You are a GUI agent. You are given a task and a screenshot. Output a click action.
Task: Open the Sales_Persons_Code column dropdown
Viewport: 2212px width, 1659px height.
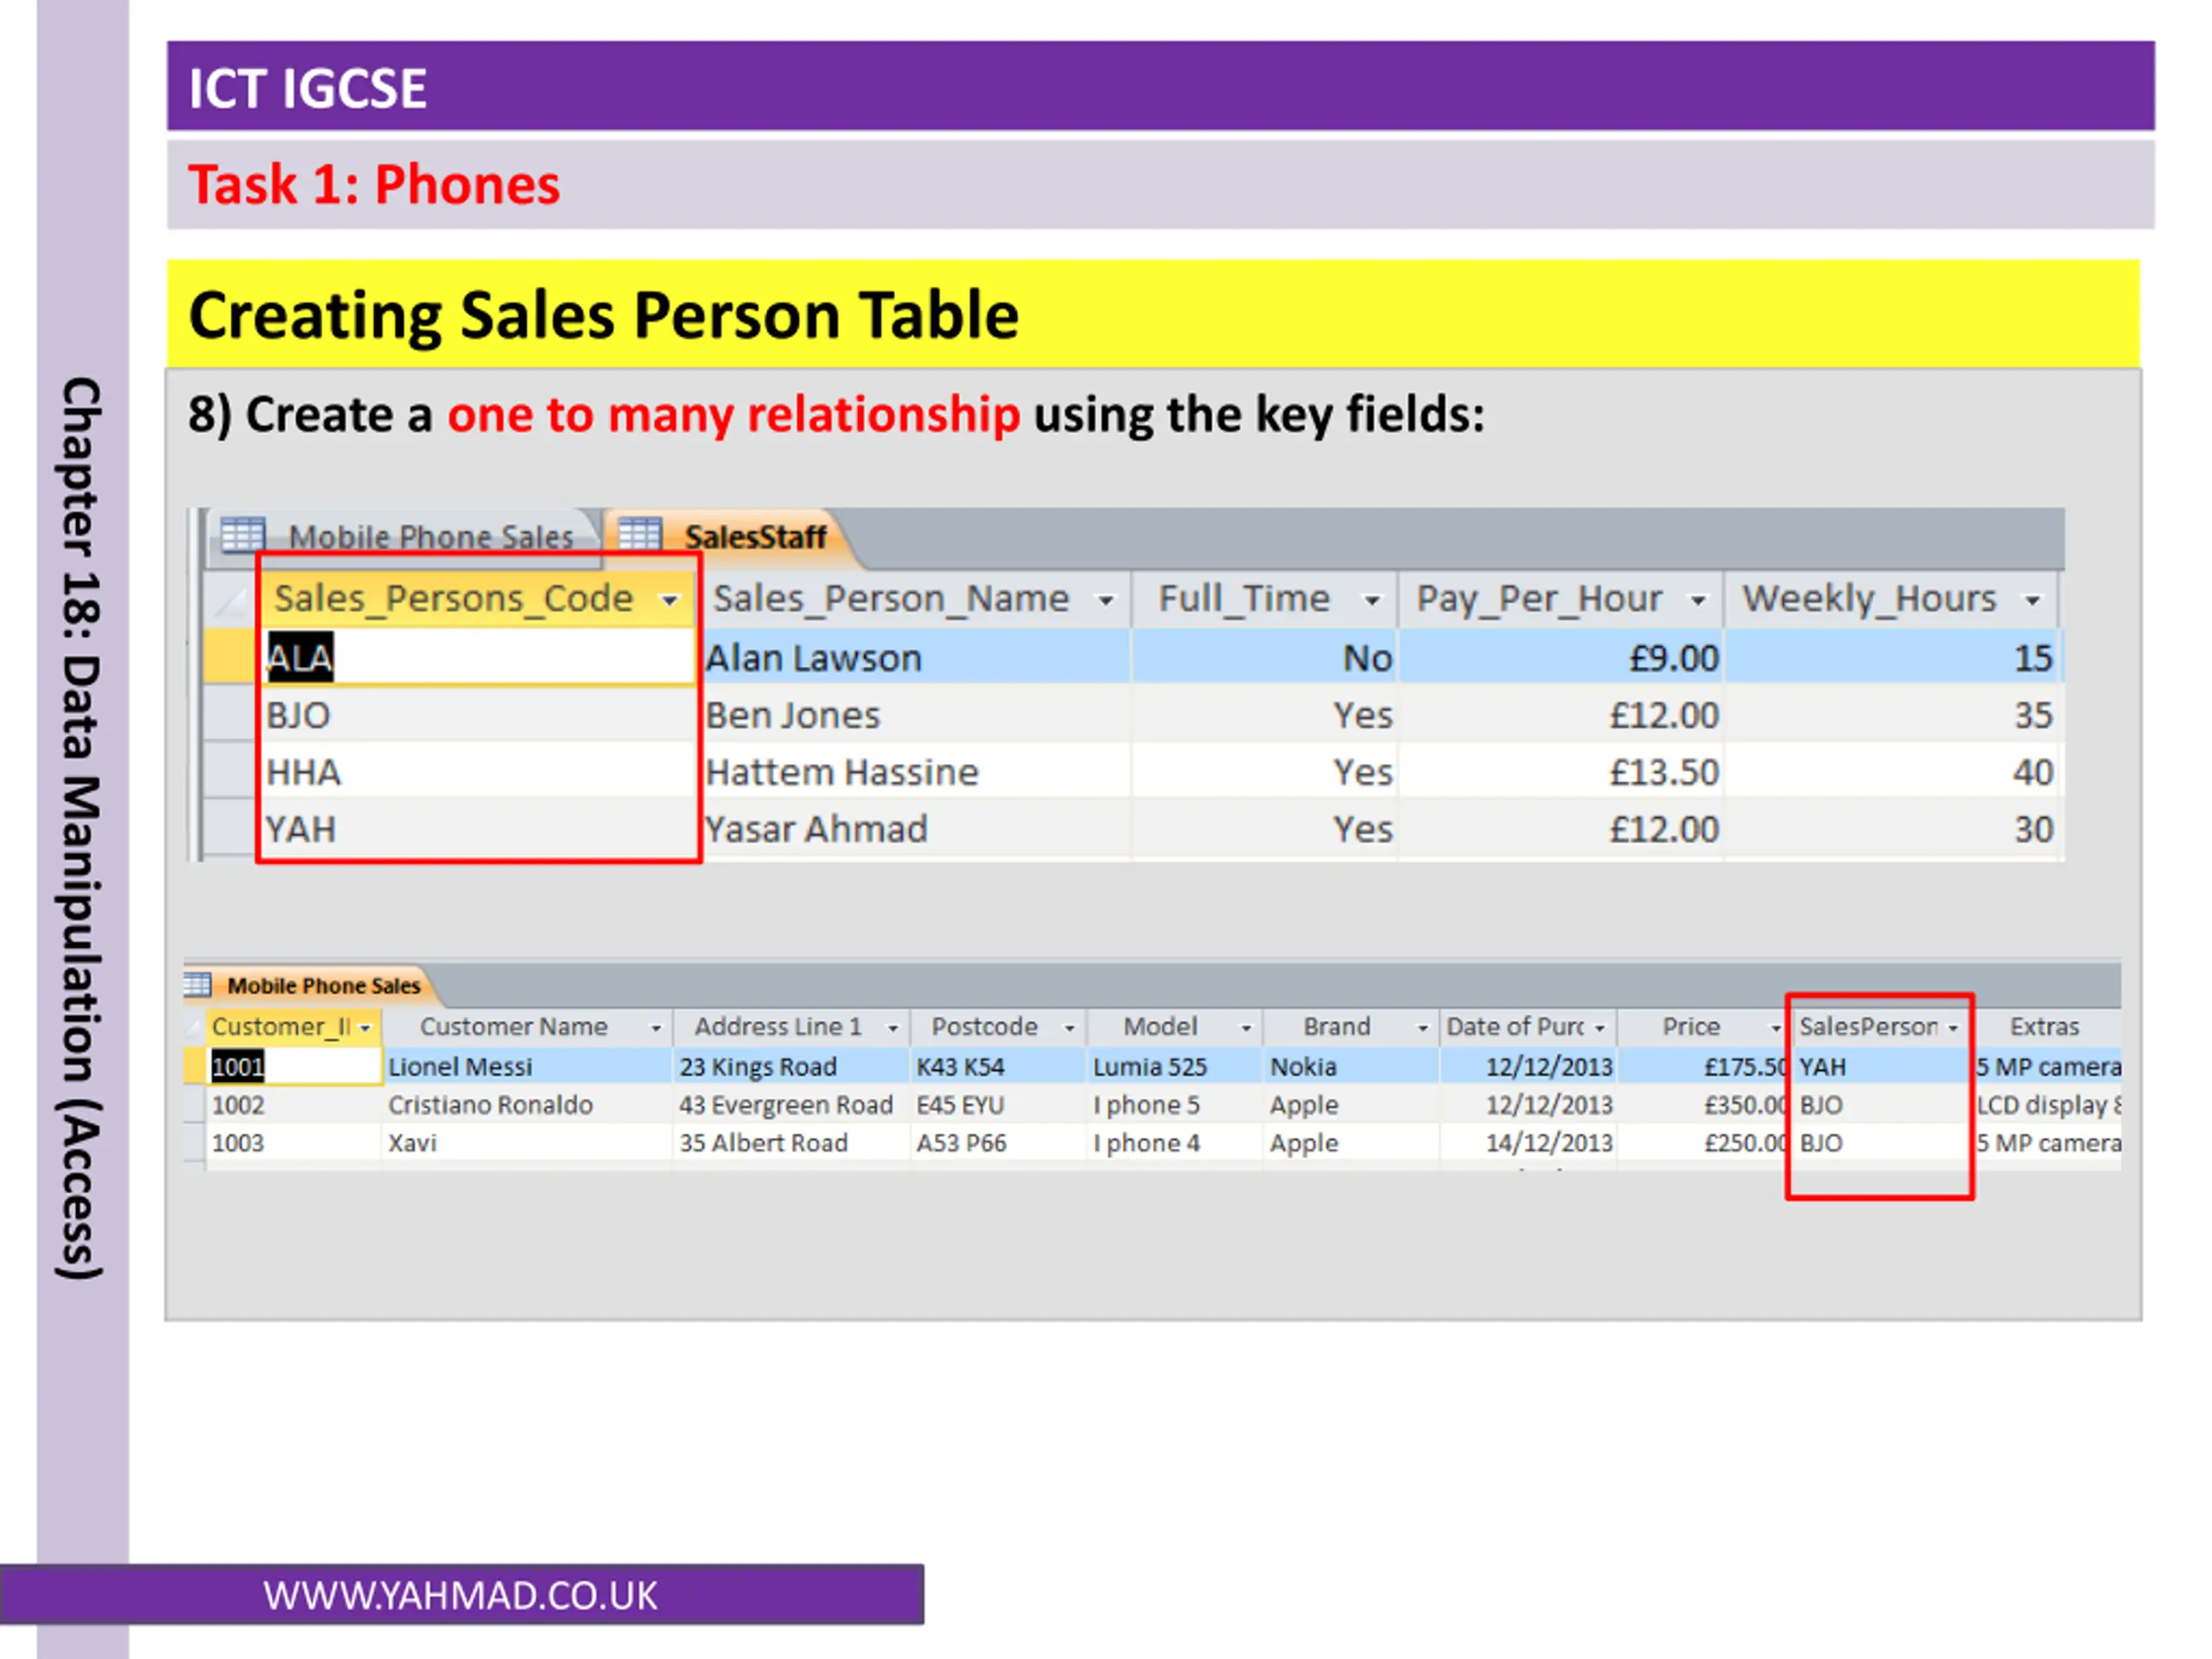669,600
